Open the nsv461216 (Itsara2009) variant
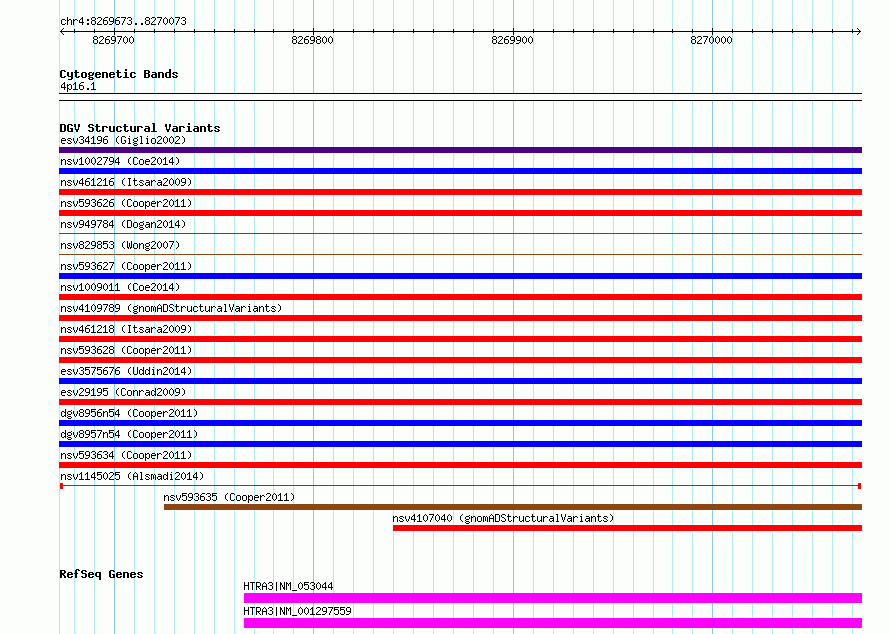This screenshot has width=890, height=634. (126, 182)
